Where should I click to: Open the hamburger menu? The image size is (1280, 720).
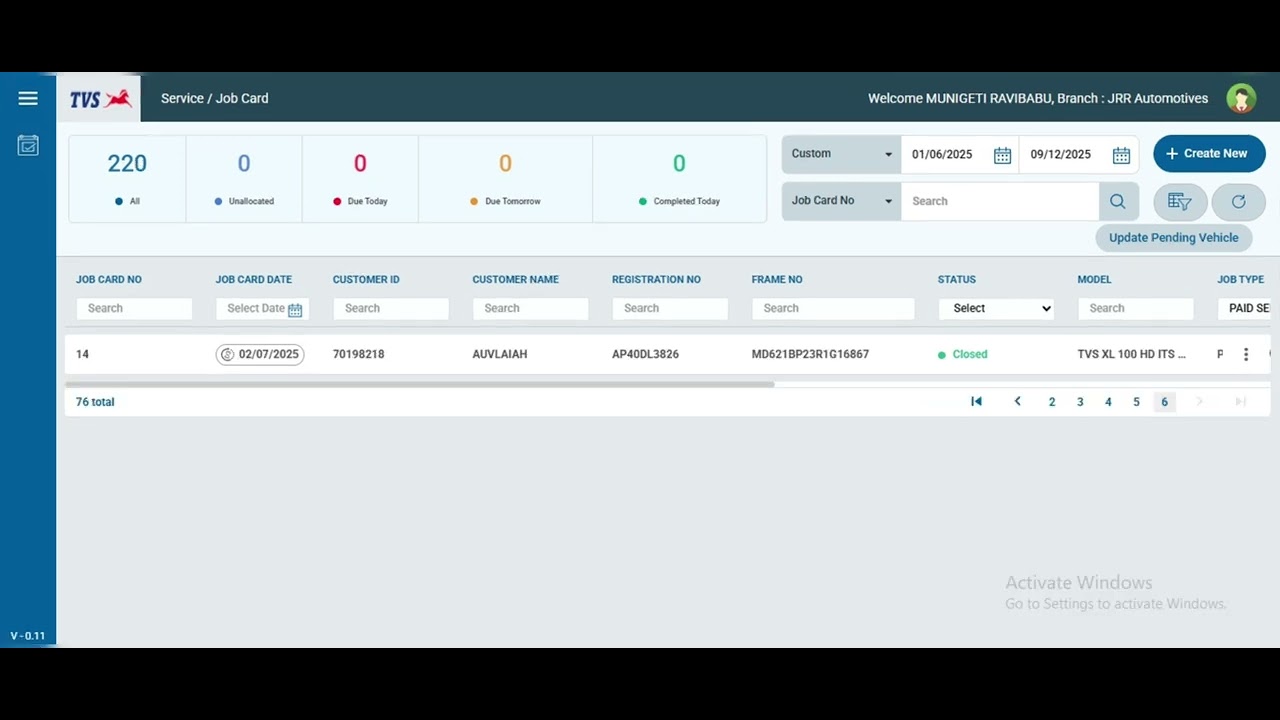tap(28, 98)
